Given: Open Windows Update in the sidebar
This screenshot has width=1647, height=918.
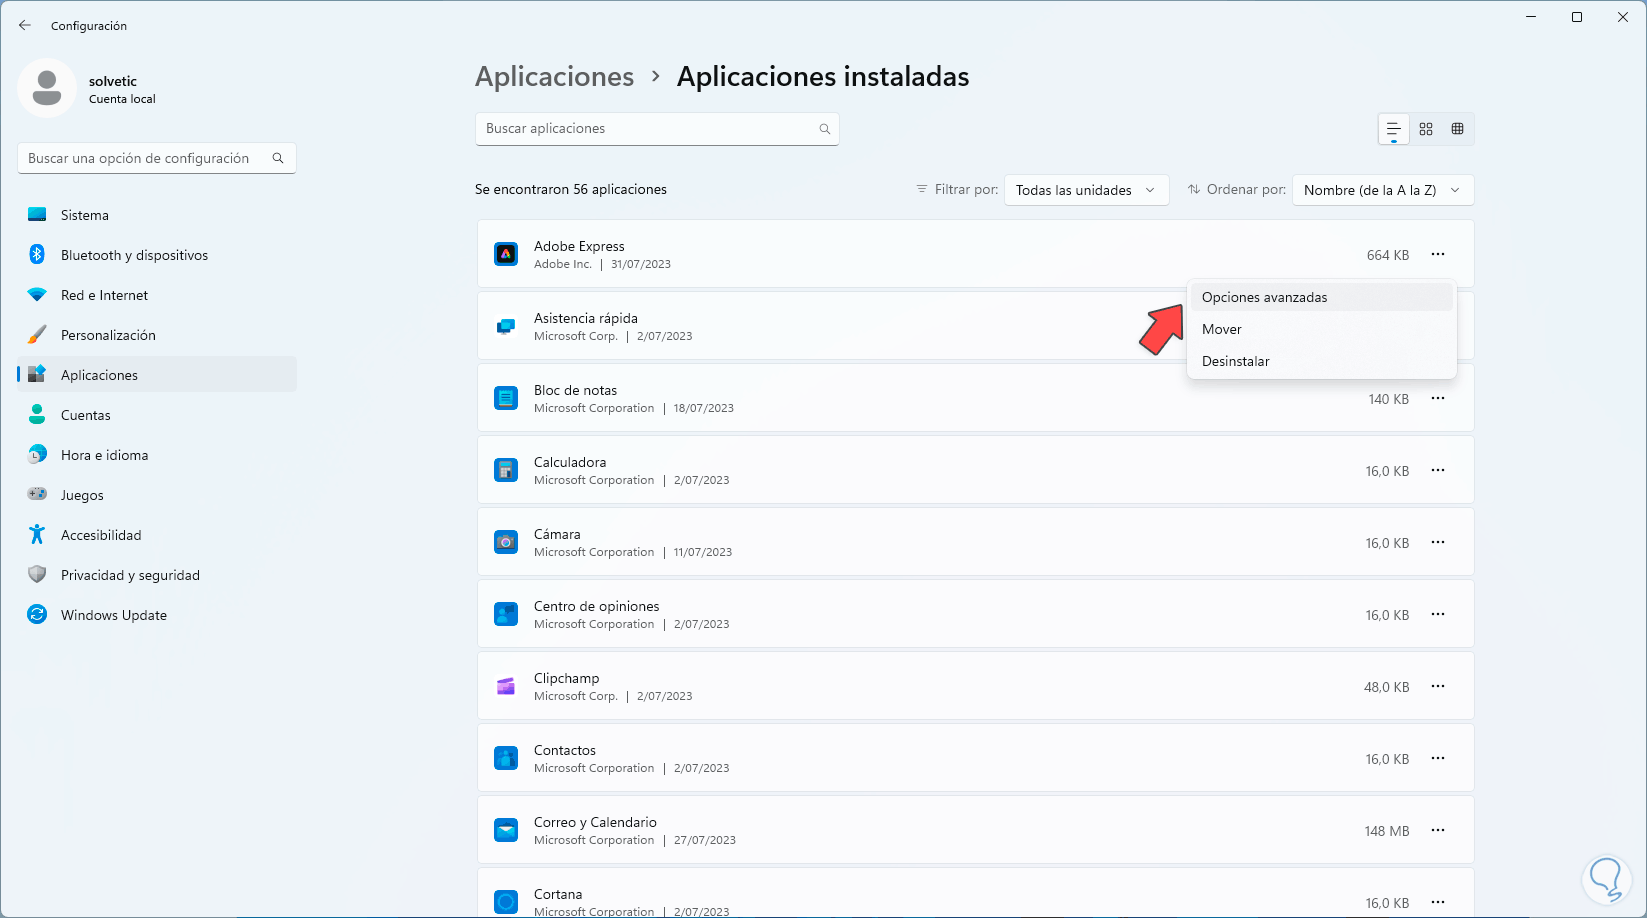Looking at the screenshot, I should 157,615.
